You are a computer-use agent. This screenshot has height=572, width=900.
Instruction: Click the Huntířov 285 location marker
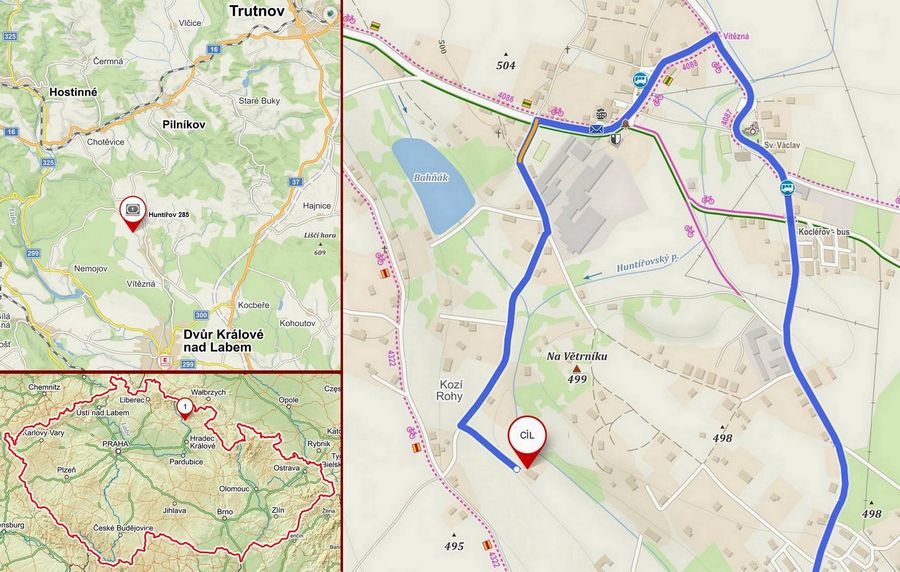coord(133,213)
